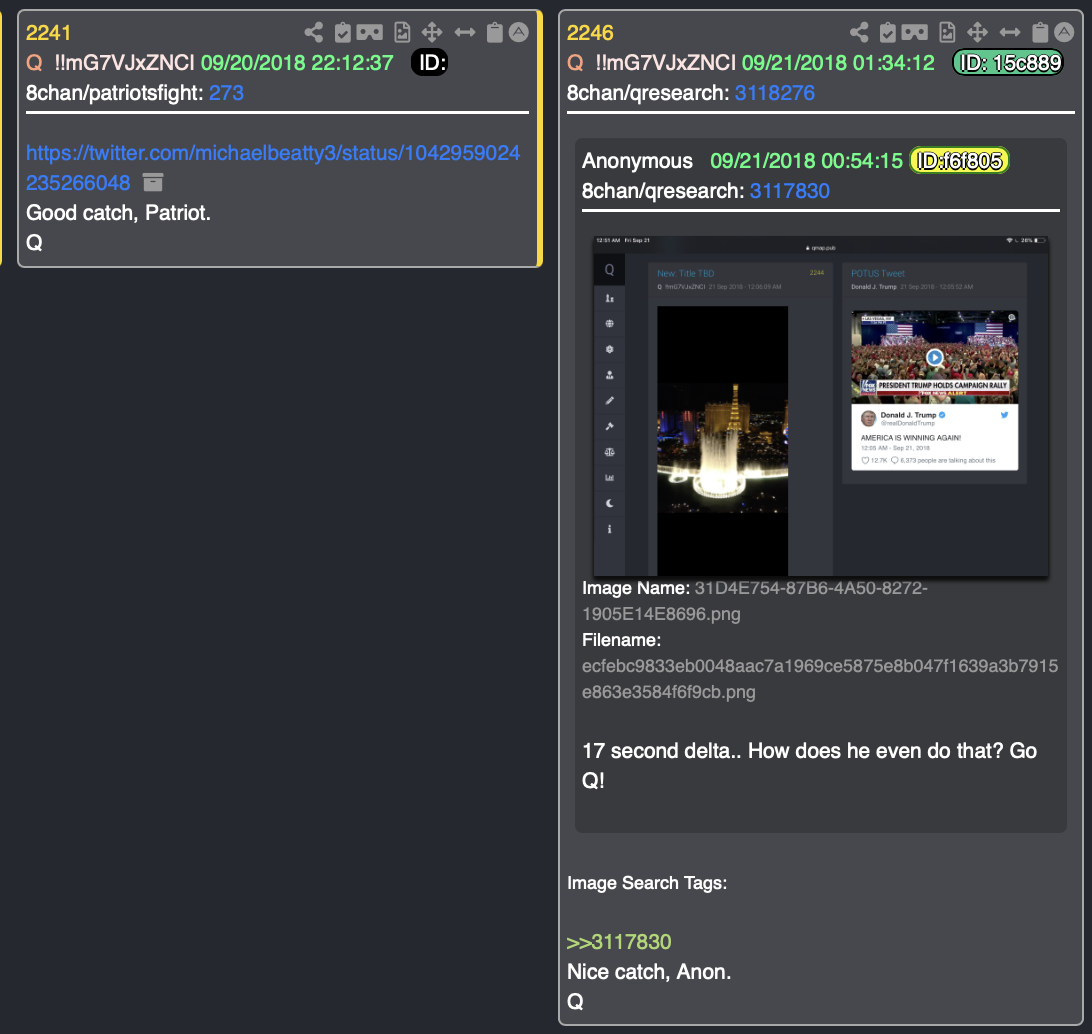This screenshot has width=1092, height=1034.
Task: Click the VR goggles icon on post 2241
Action: 370,32
